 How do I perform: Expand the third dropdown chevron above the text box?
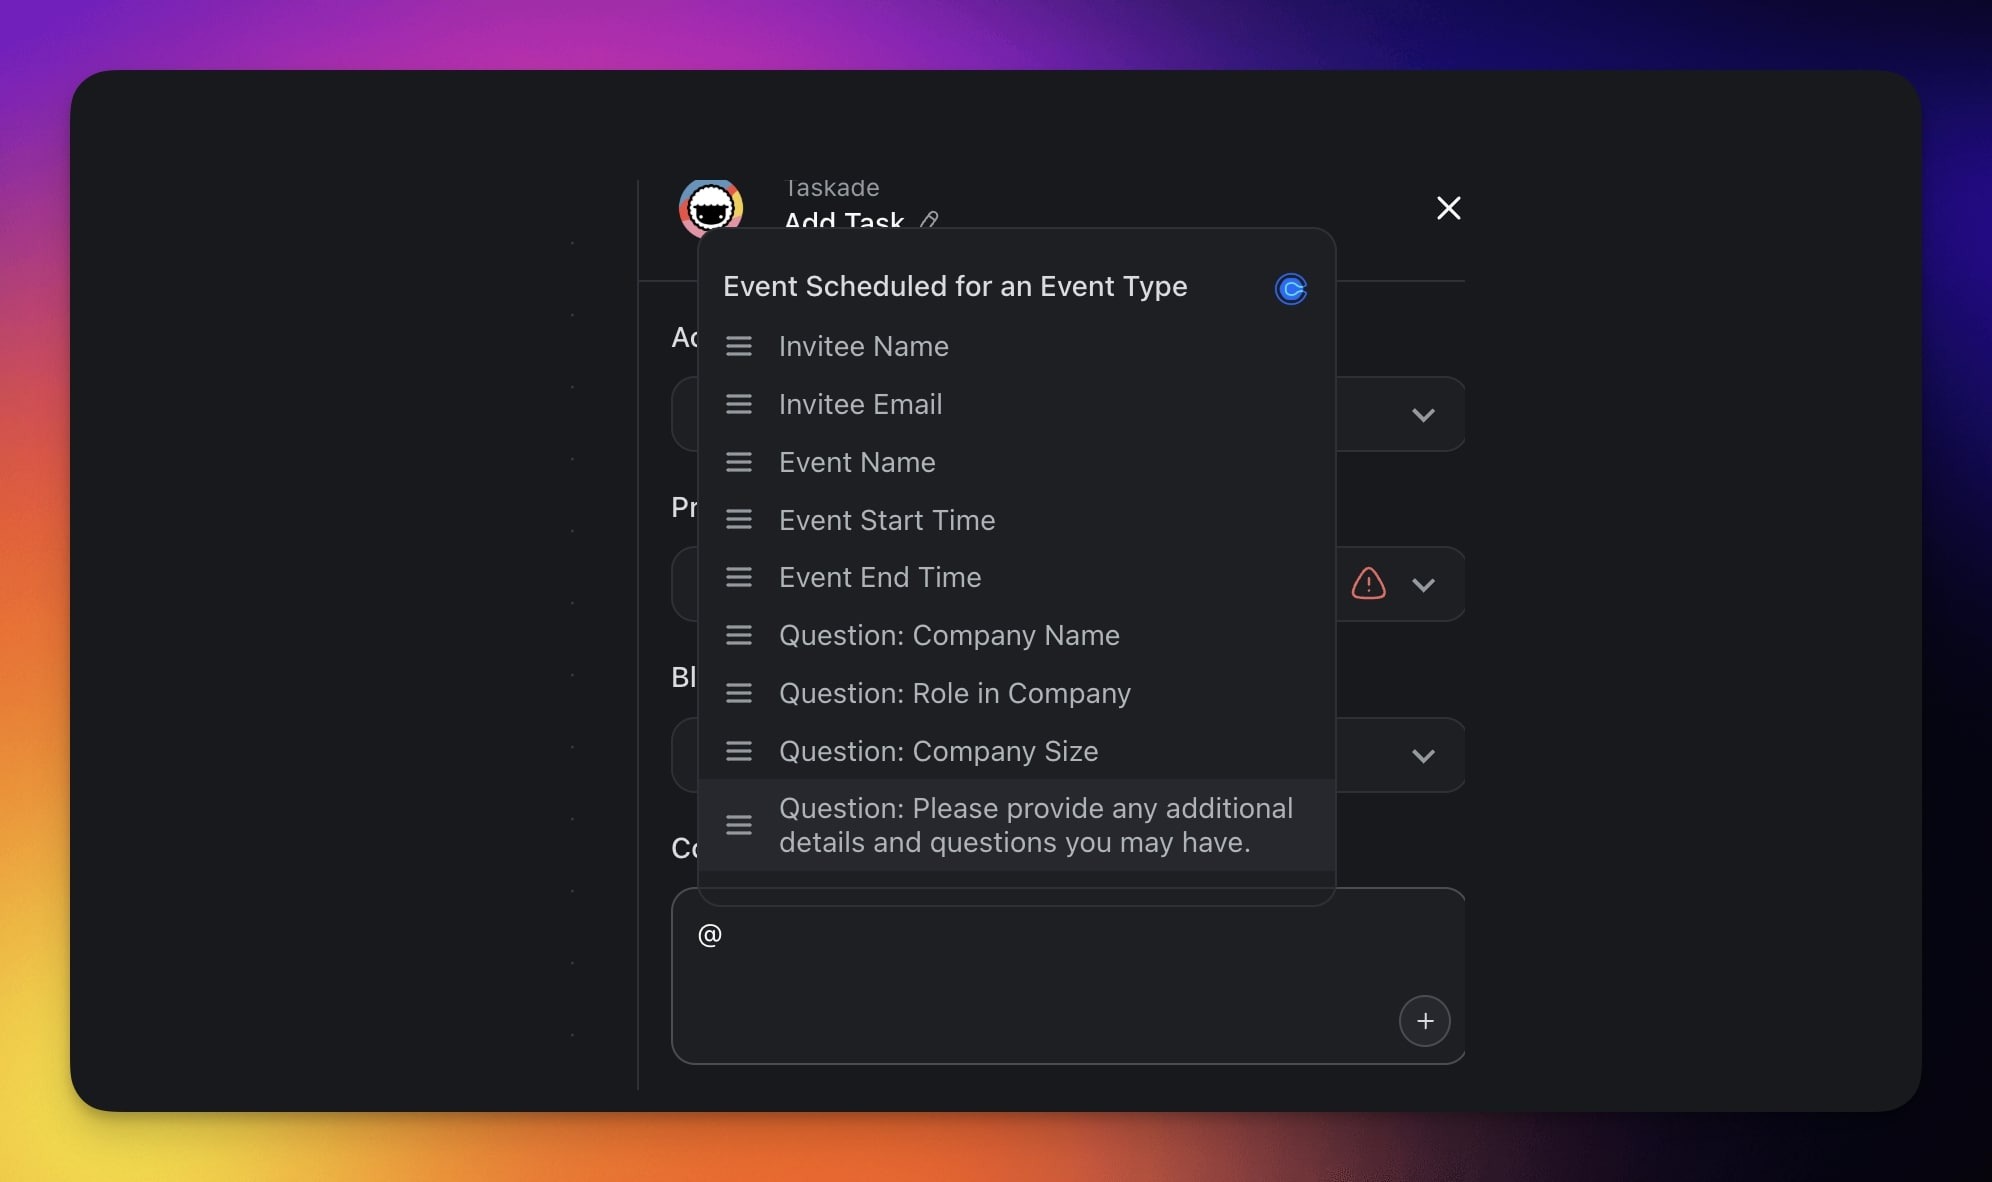click(1423, 756)
